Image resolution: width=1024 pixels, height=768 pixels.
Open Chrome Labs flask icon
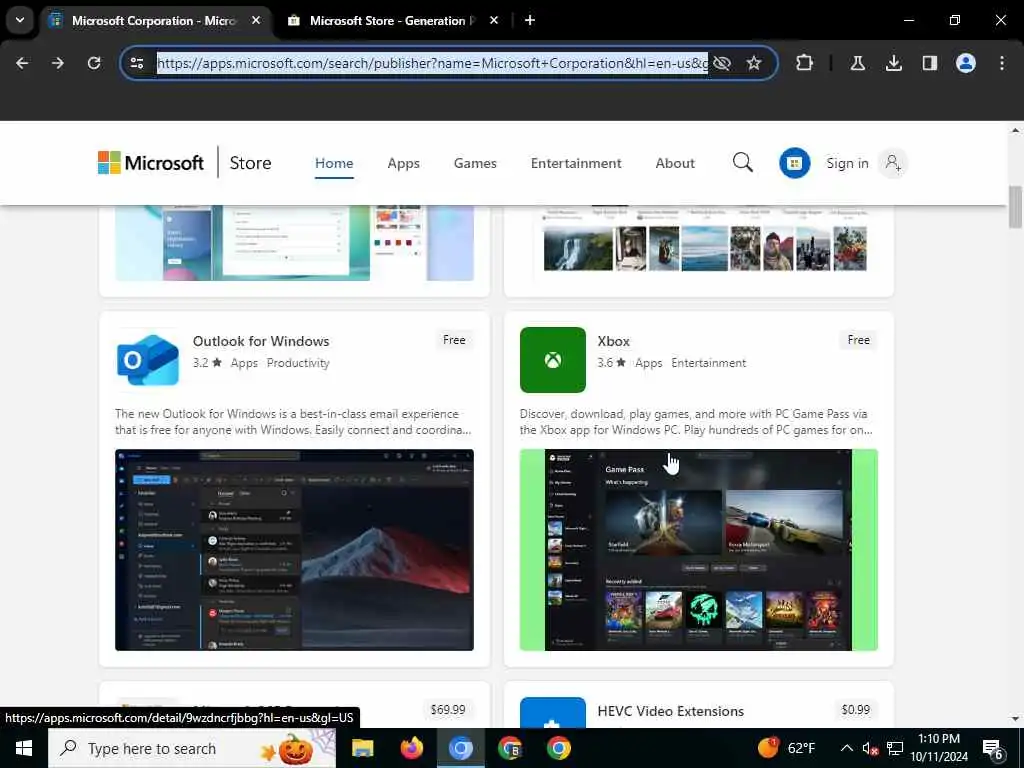pyautogui.click(x=857, y=63)
